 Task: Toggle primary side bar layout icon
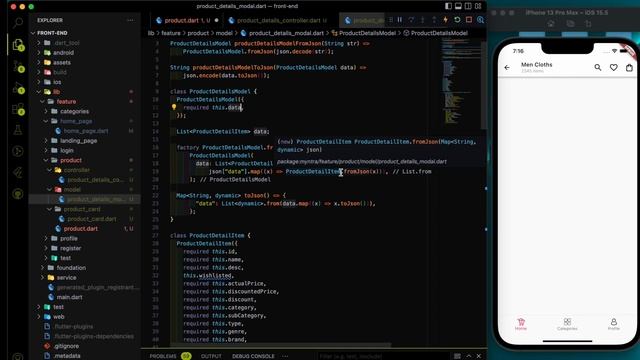coord(449,6)
